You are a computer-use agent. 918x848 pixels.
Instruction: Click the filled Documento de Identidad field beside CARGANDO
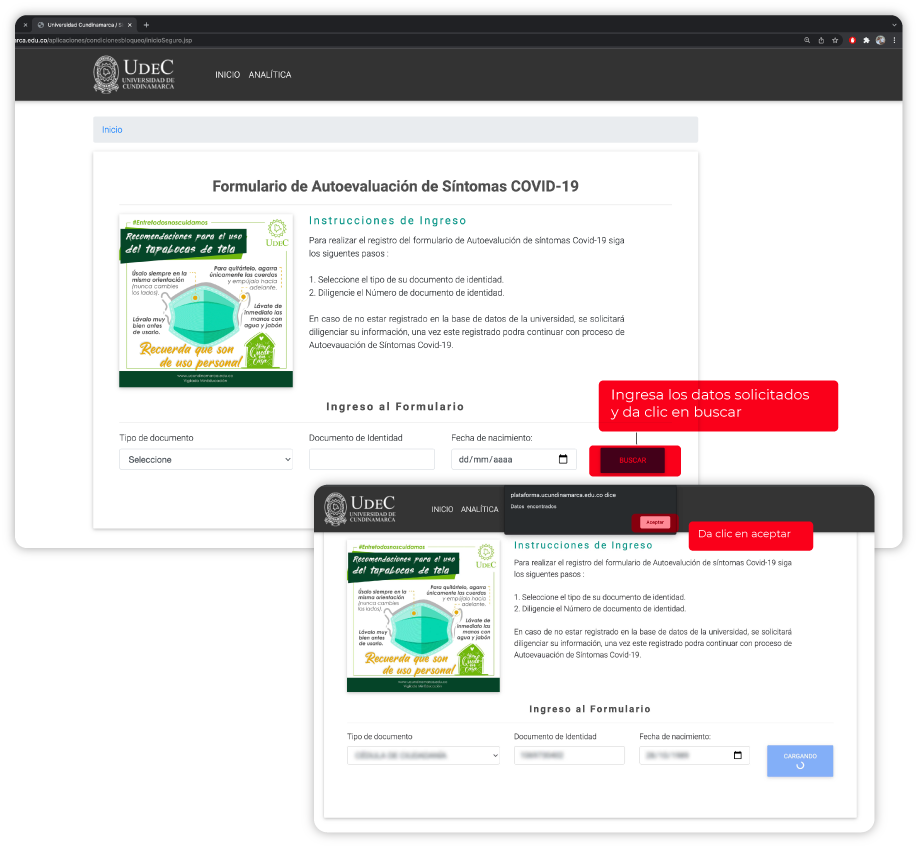(569, 755)
